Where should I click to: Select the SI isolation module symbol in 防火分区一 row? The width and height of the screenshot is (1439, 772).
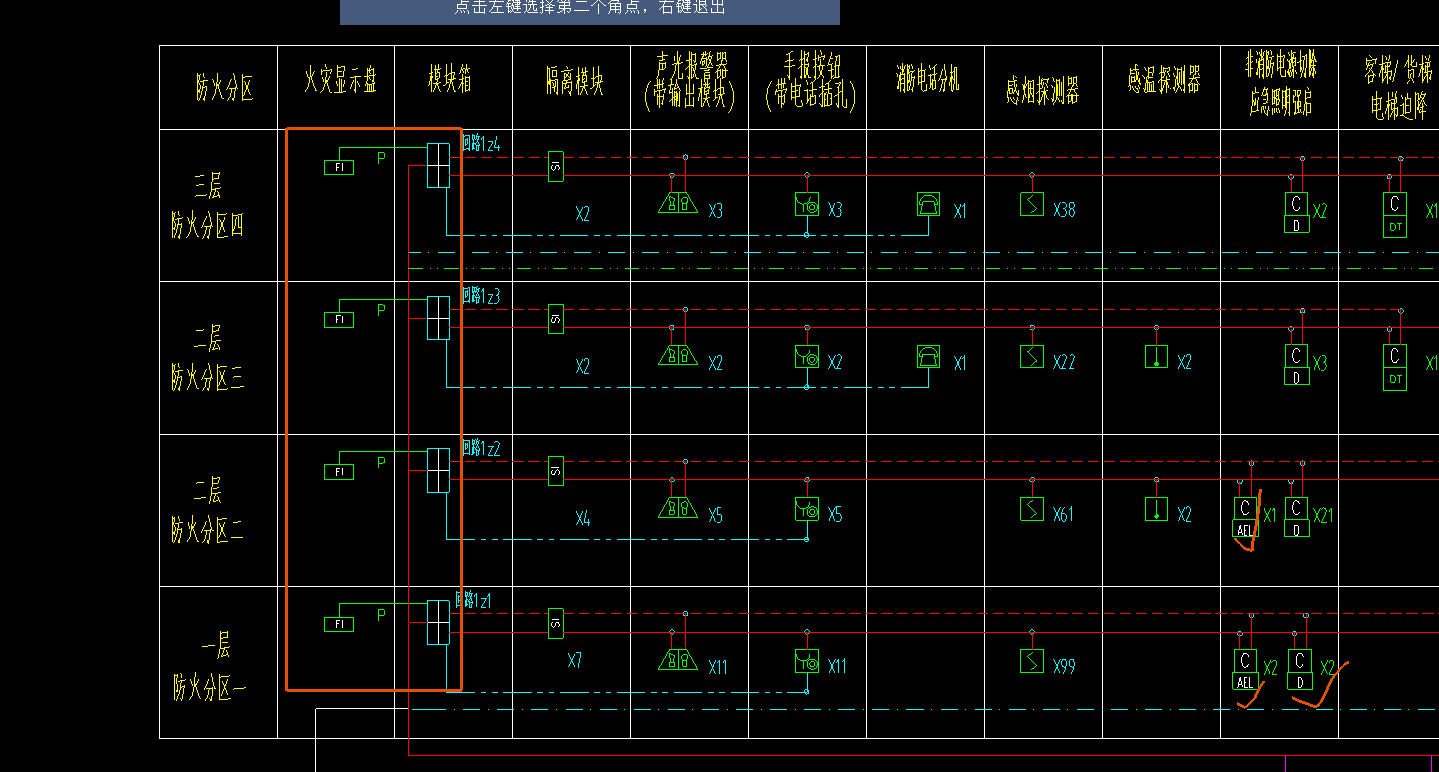[556, 623]
